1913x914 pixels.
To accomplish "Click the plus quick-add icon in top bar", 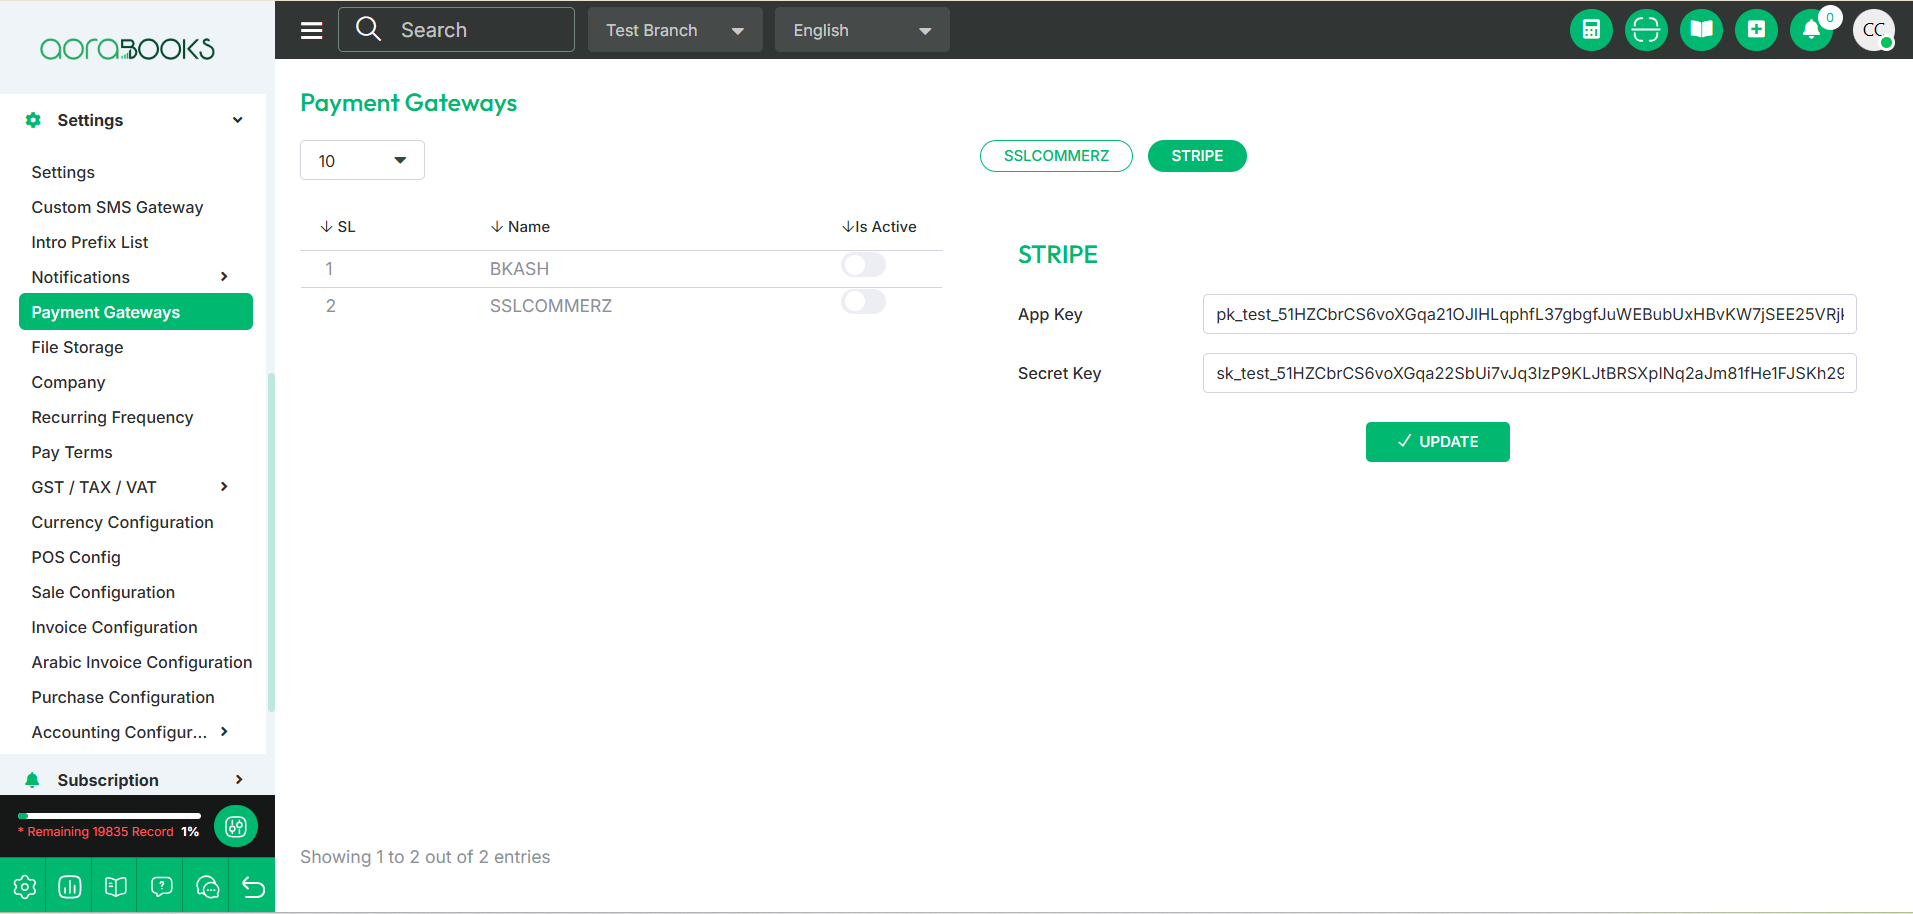I will (x=1756, y=30).
